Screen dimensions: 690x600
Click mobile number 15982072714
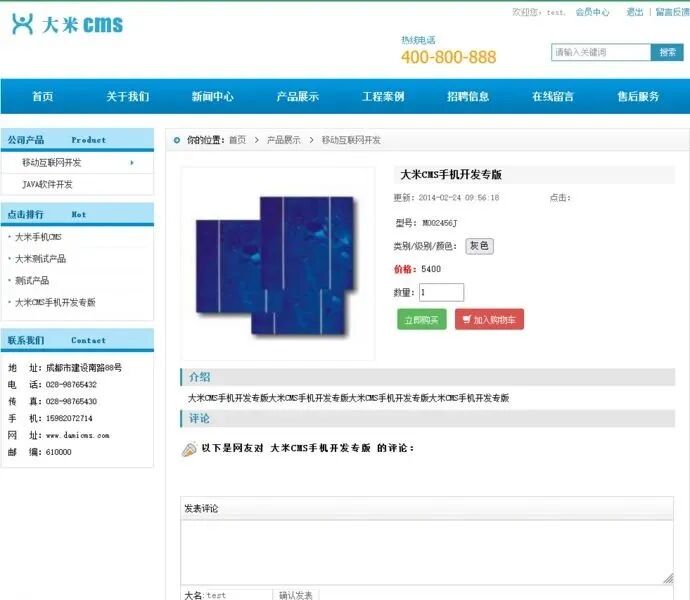[69, 418]
